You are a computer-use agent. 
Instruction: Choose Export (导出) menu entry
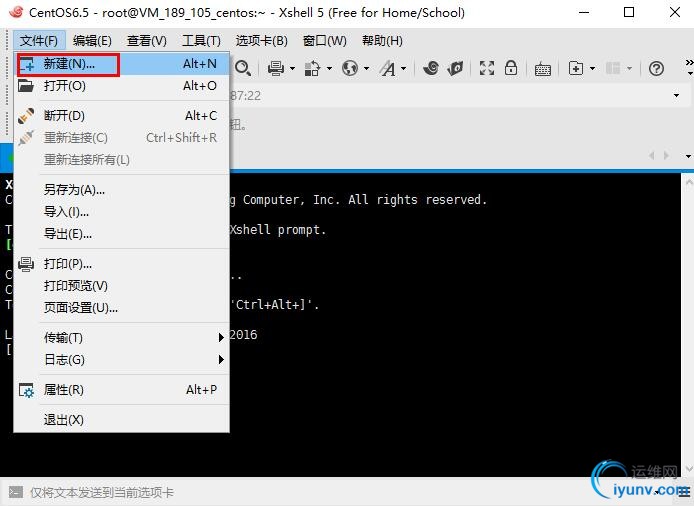122,234
